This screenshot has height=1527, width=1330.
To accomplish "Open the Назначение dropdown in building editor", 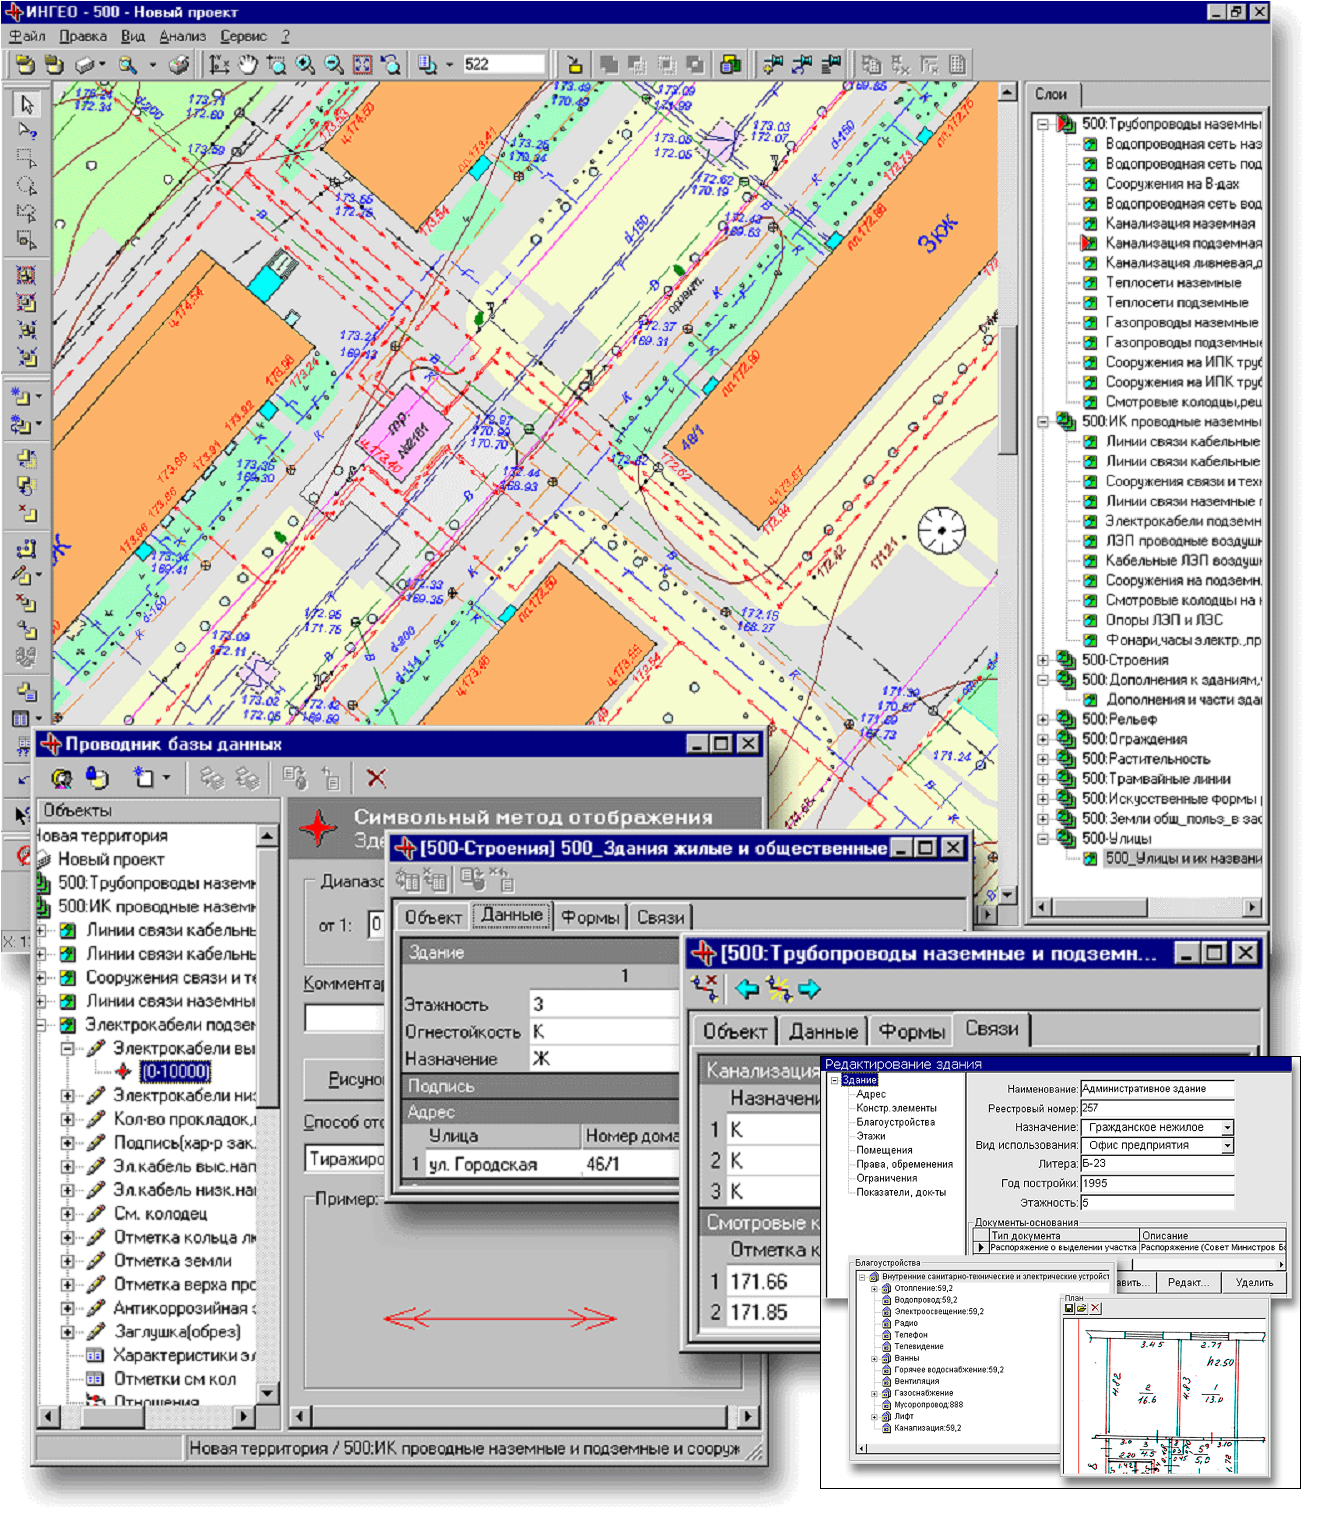I will click(x=1227, y=1127).
